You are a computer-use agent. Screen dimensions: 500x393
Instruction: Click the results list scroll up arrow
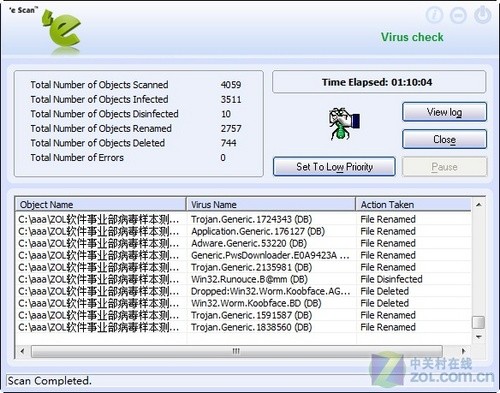pos(478,204)
